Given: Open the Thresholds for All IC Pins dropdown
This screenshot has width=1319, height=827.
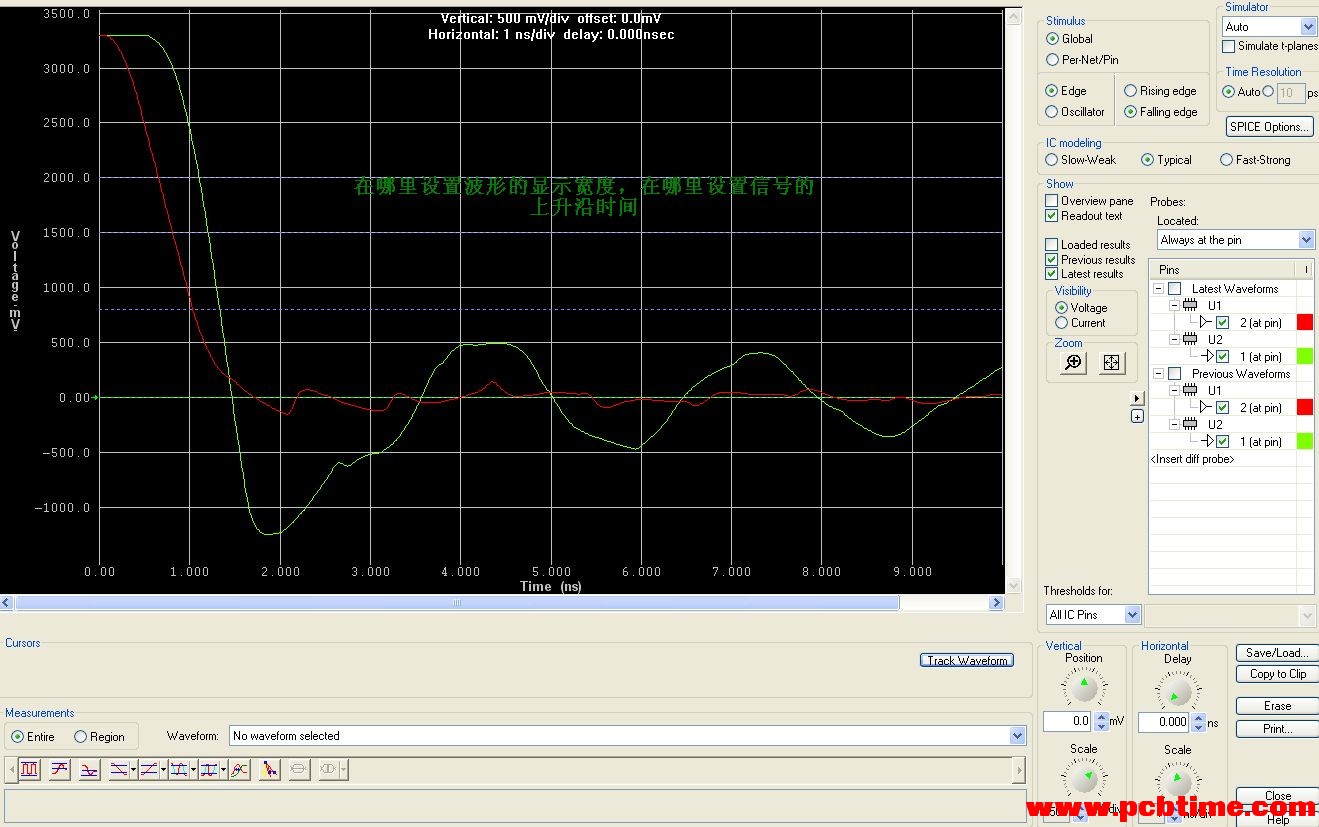Looking at the screenshot, I should click(x=1132, y=615).
